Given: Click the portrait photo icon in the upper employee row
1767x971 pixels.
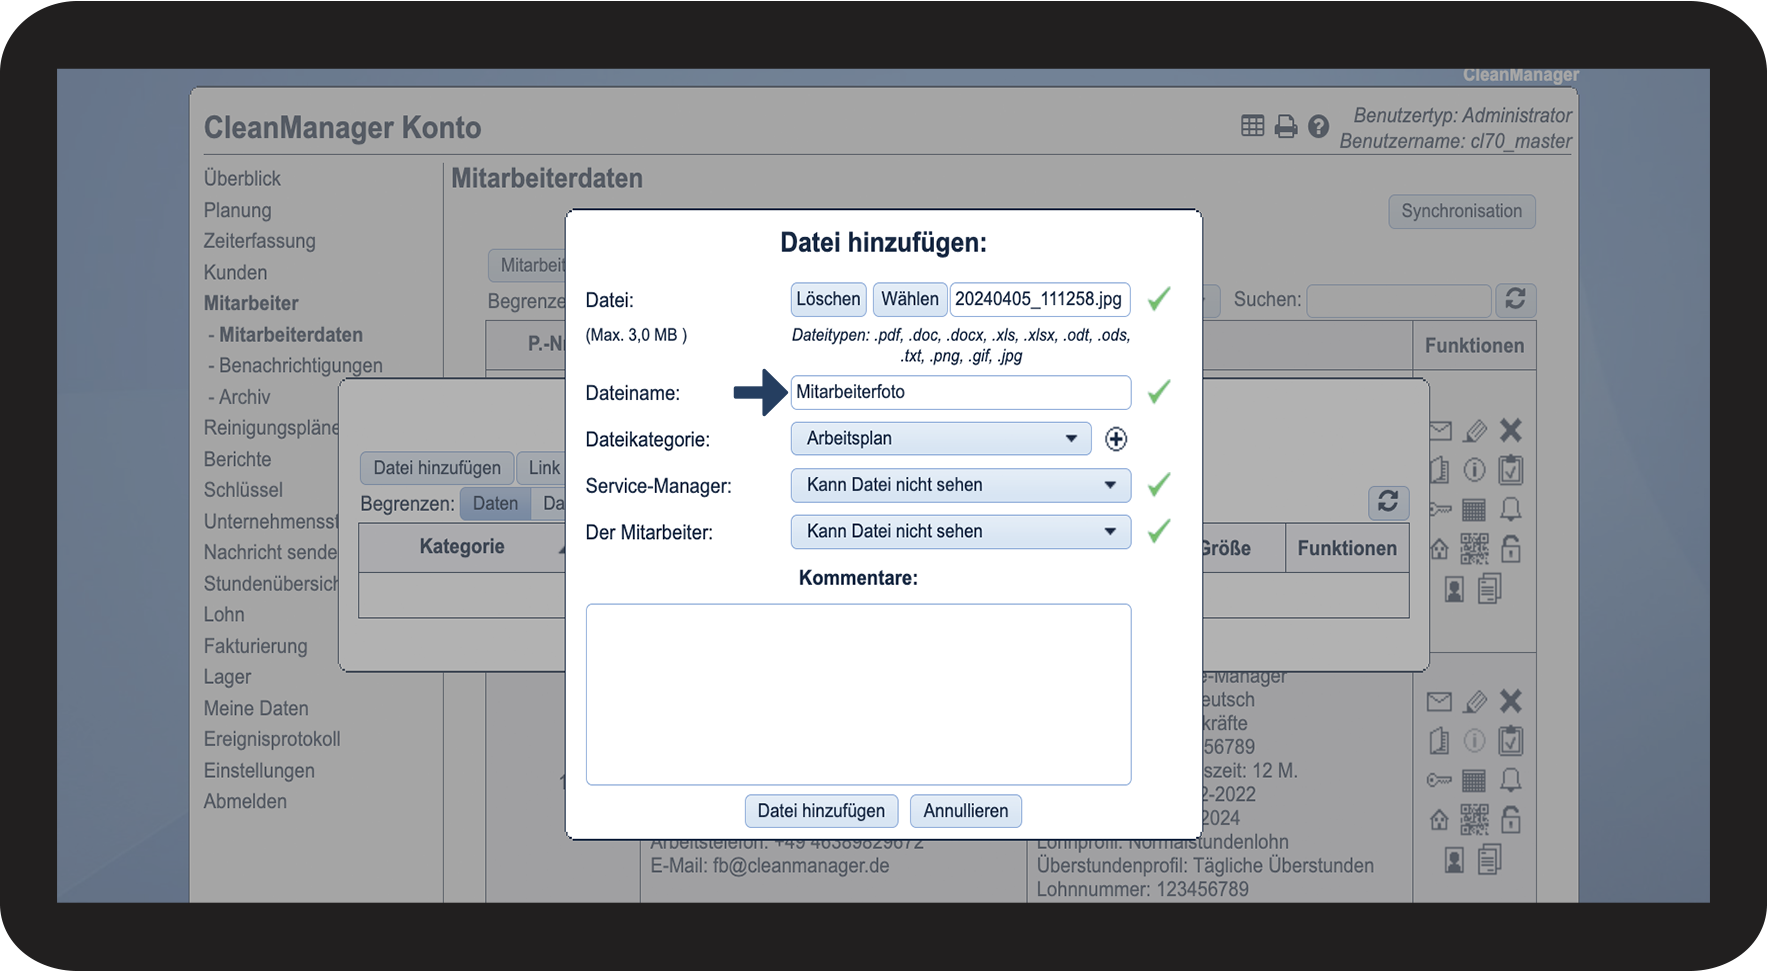Looking at the screenshot, I should 1454,589.
